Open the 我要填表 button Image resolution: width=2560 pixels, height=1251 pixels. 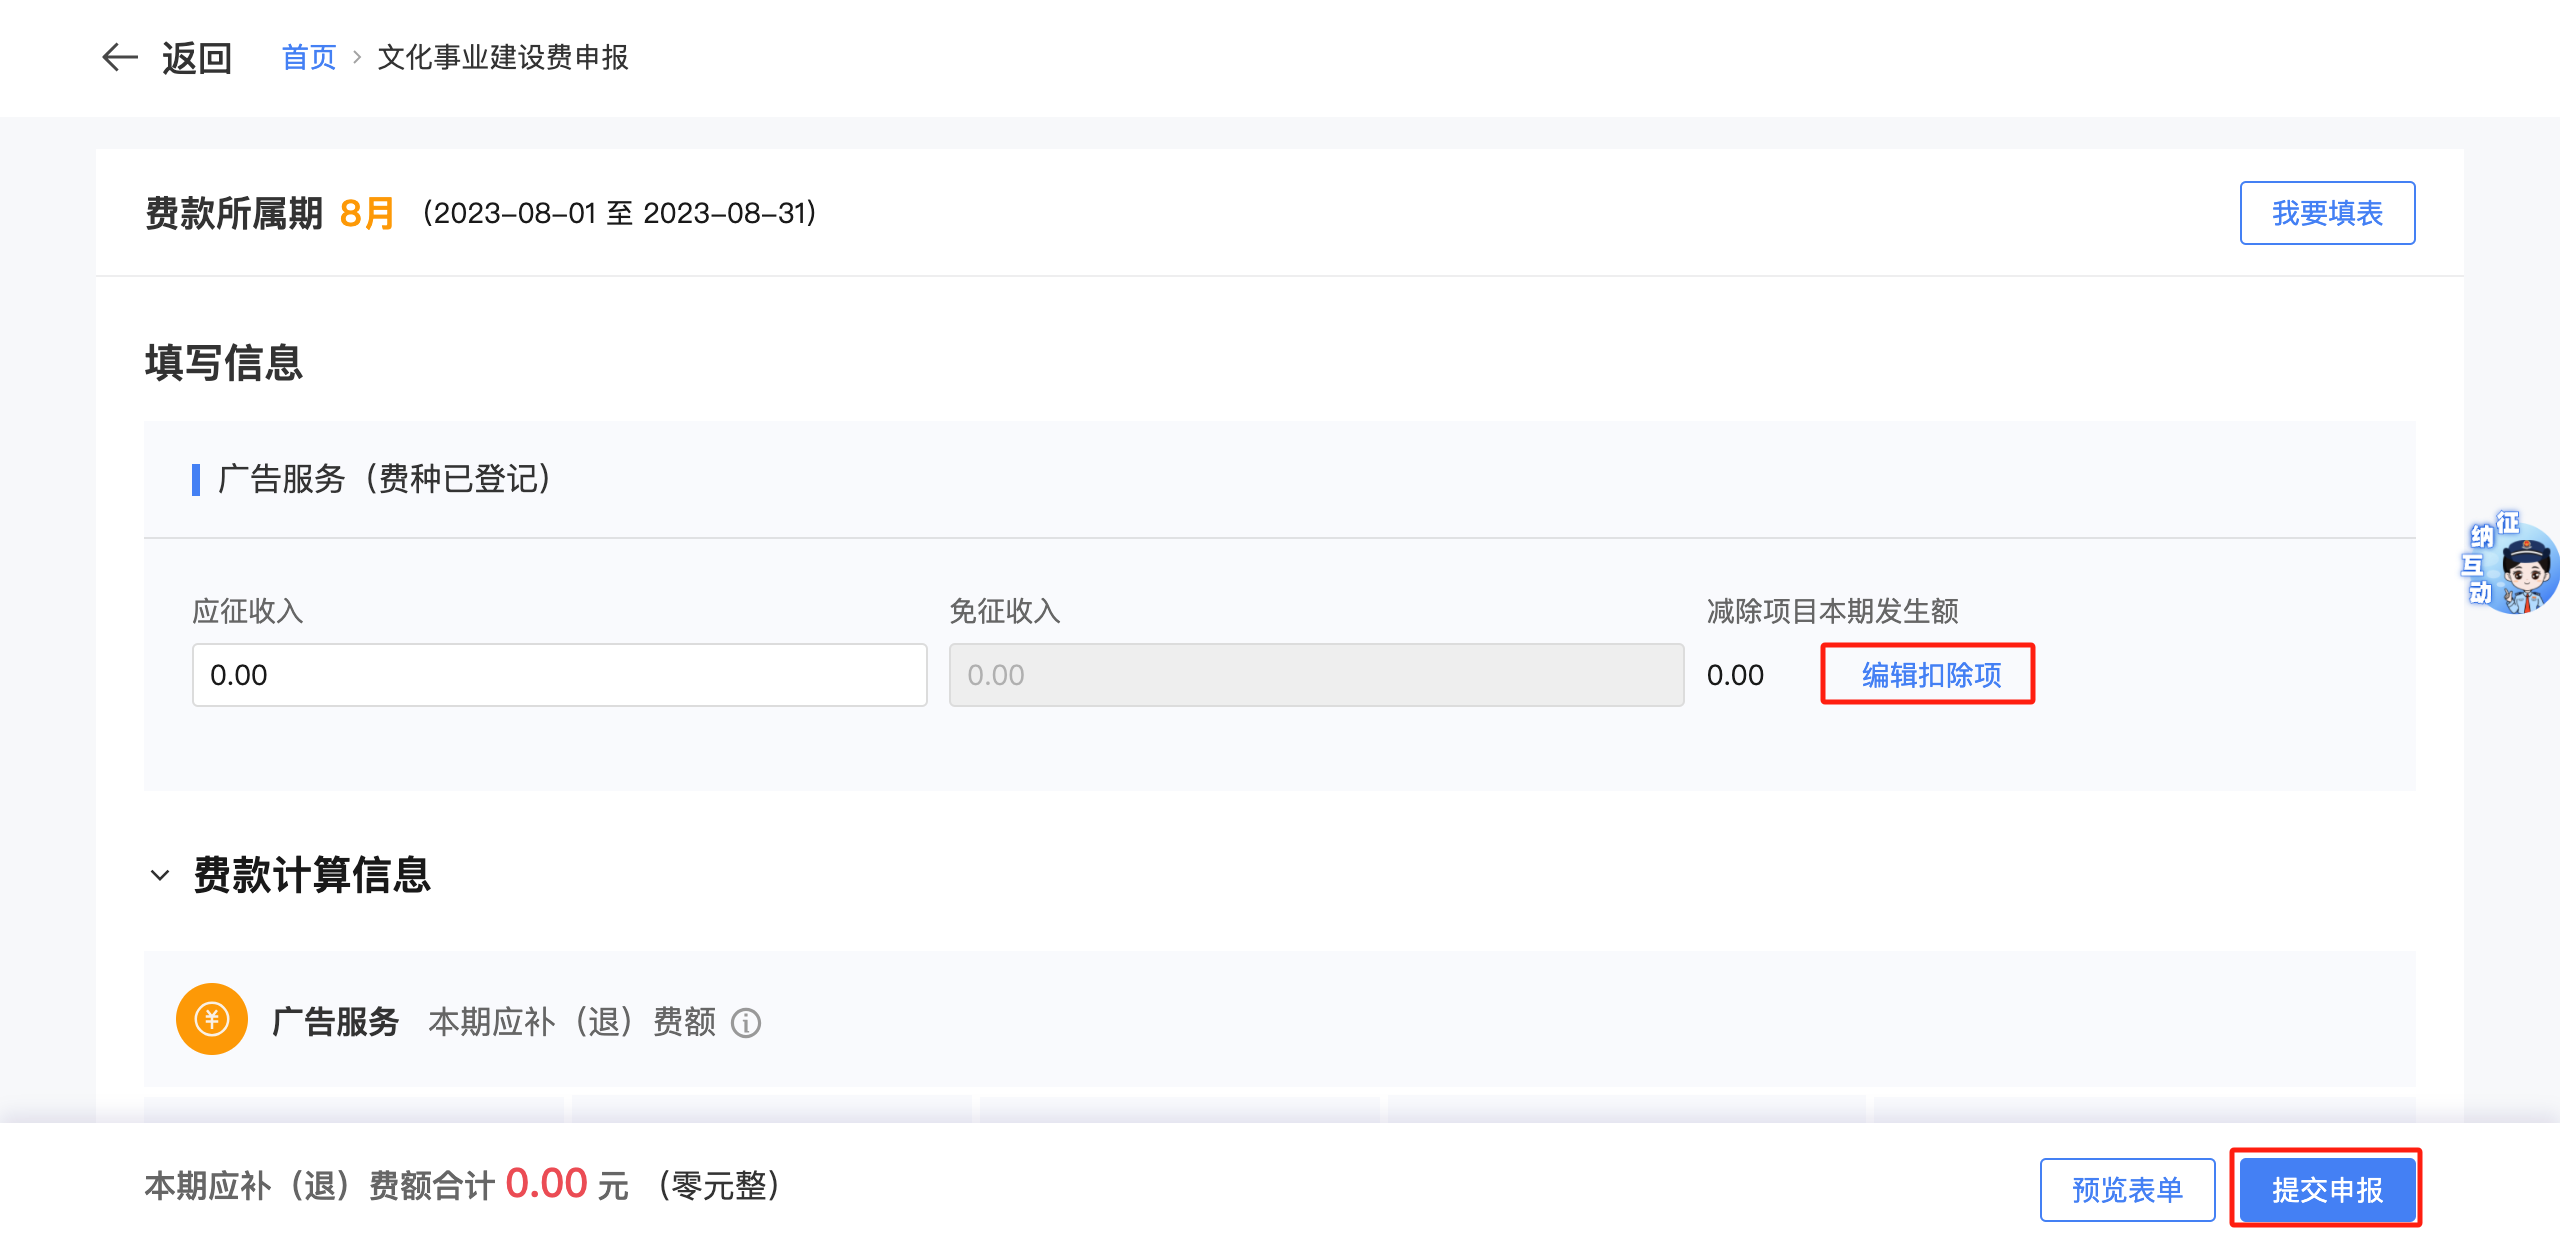pyautogui.click(x=2327, y=213)
